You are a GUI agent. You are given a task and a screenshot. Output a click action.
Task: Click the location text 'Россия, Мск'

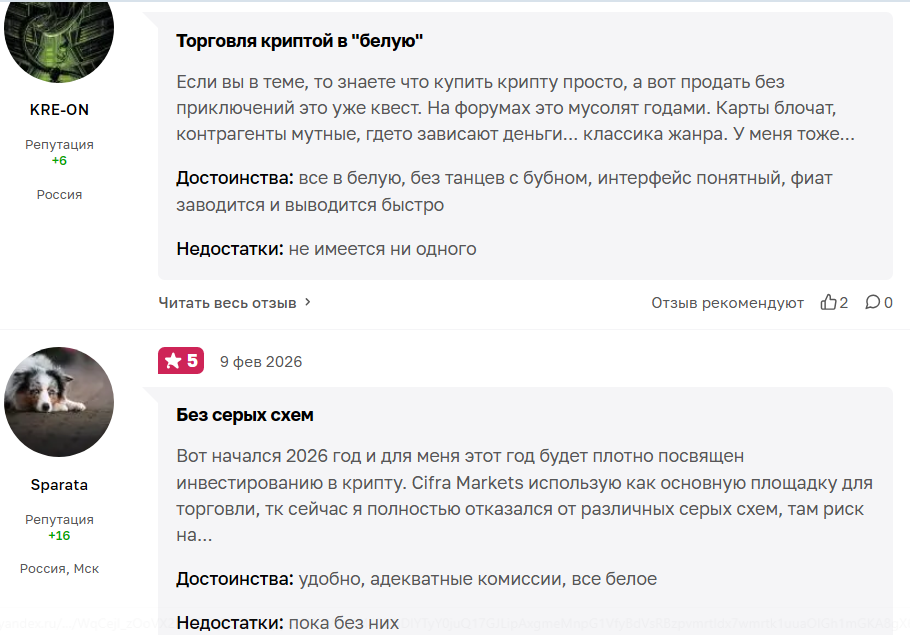(x=59, y=568)
